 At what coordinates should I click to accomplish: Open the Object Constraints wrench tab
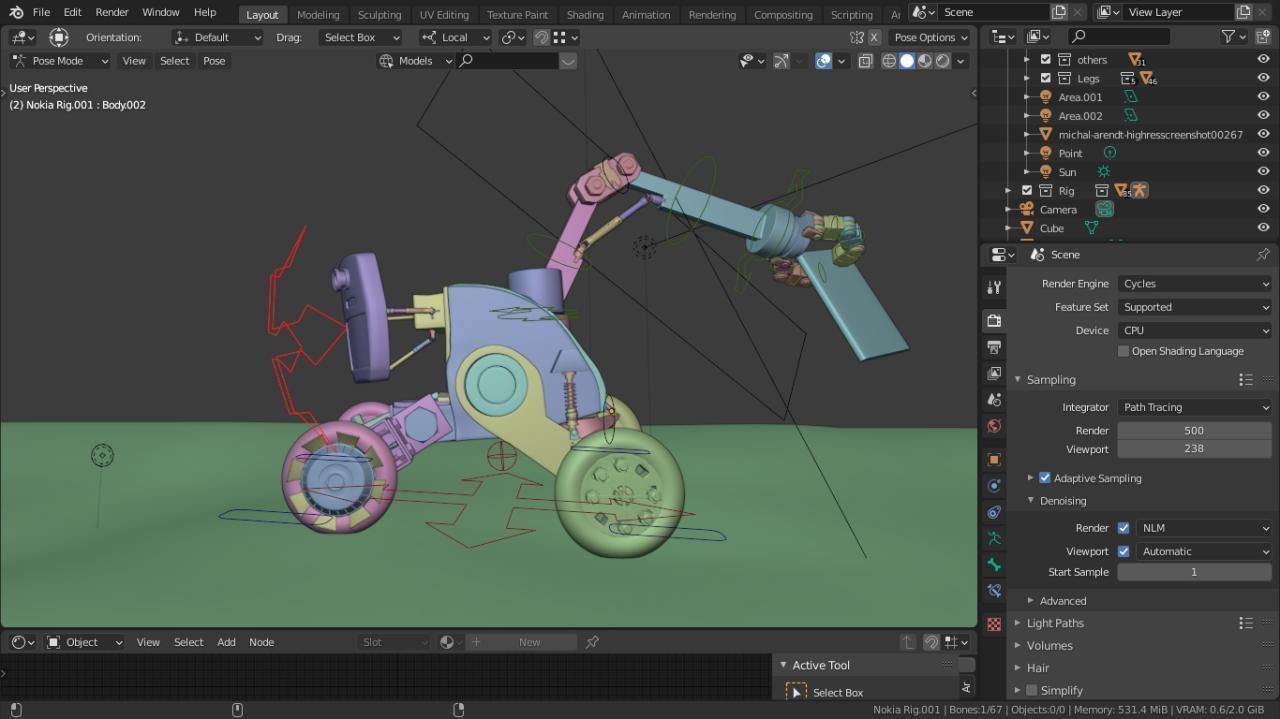click(x=994, y=485)
